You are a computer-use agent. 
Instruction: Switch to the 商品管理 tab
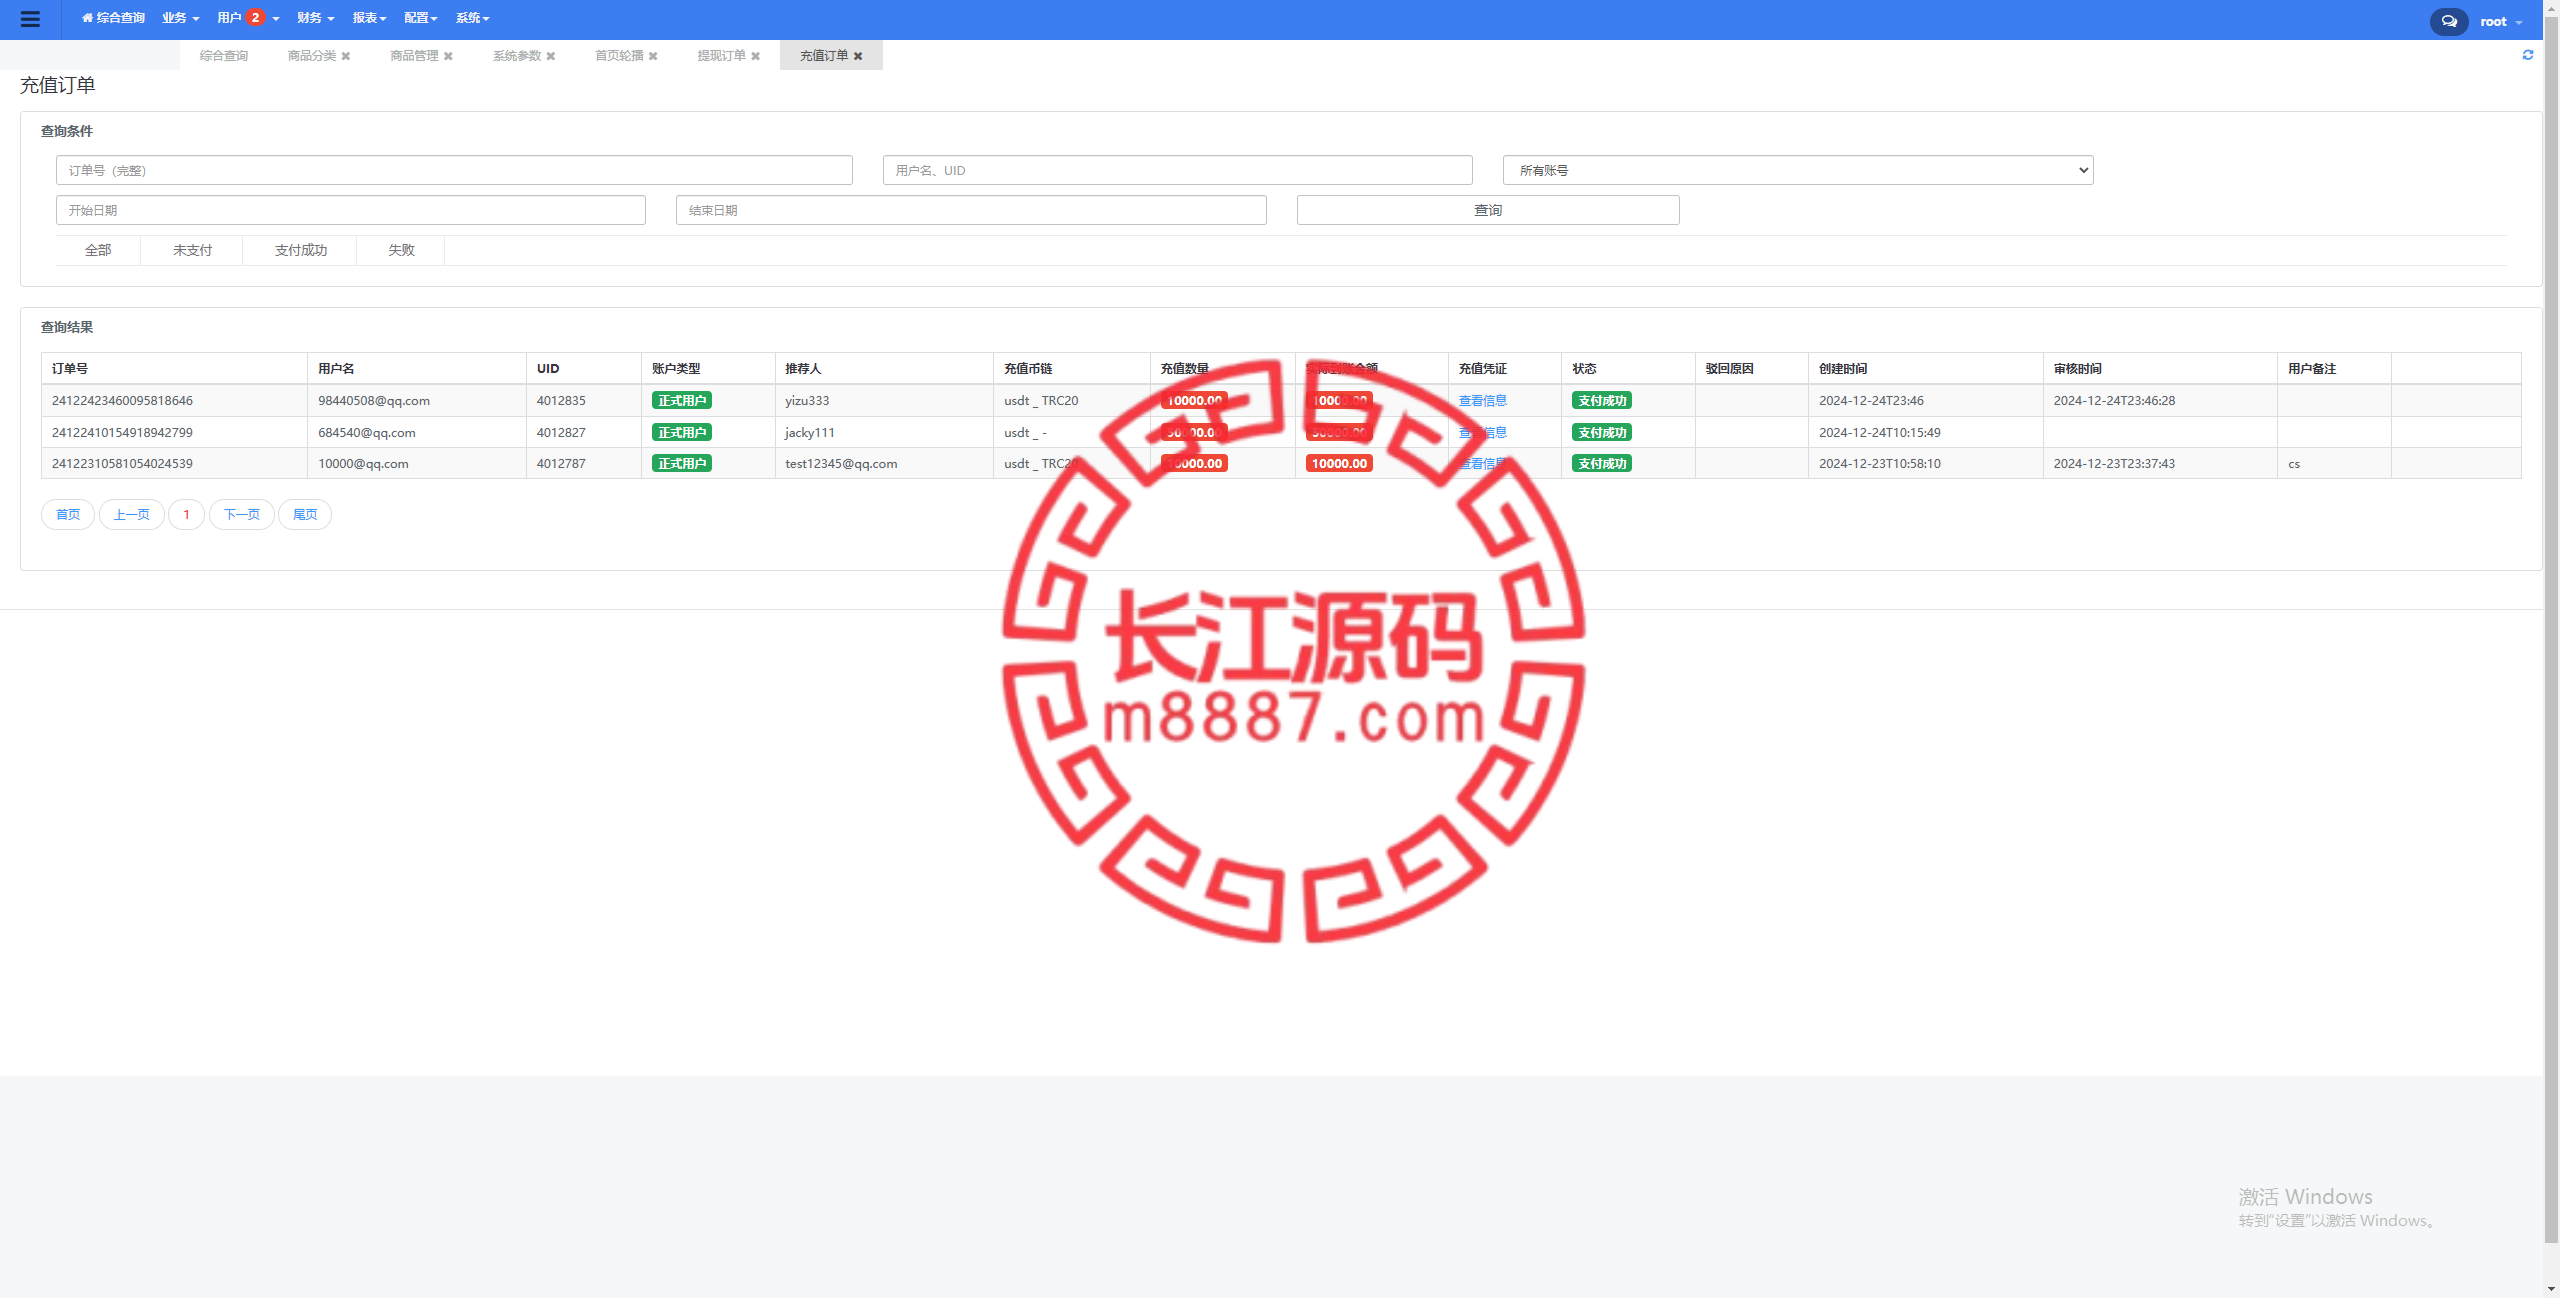coord(414,56)
